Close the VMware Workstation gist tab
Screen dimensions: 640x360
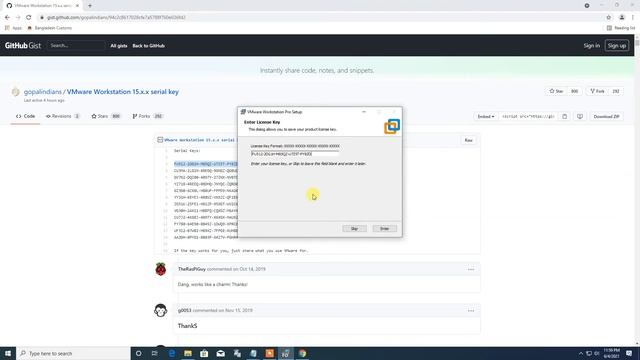click(x=77, y=6)
